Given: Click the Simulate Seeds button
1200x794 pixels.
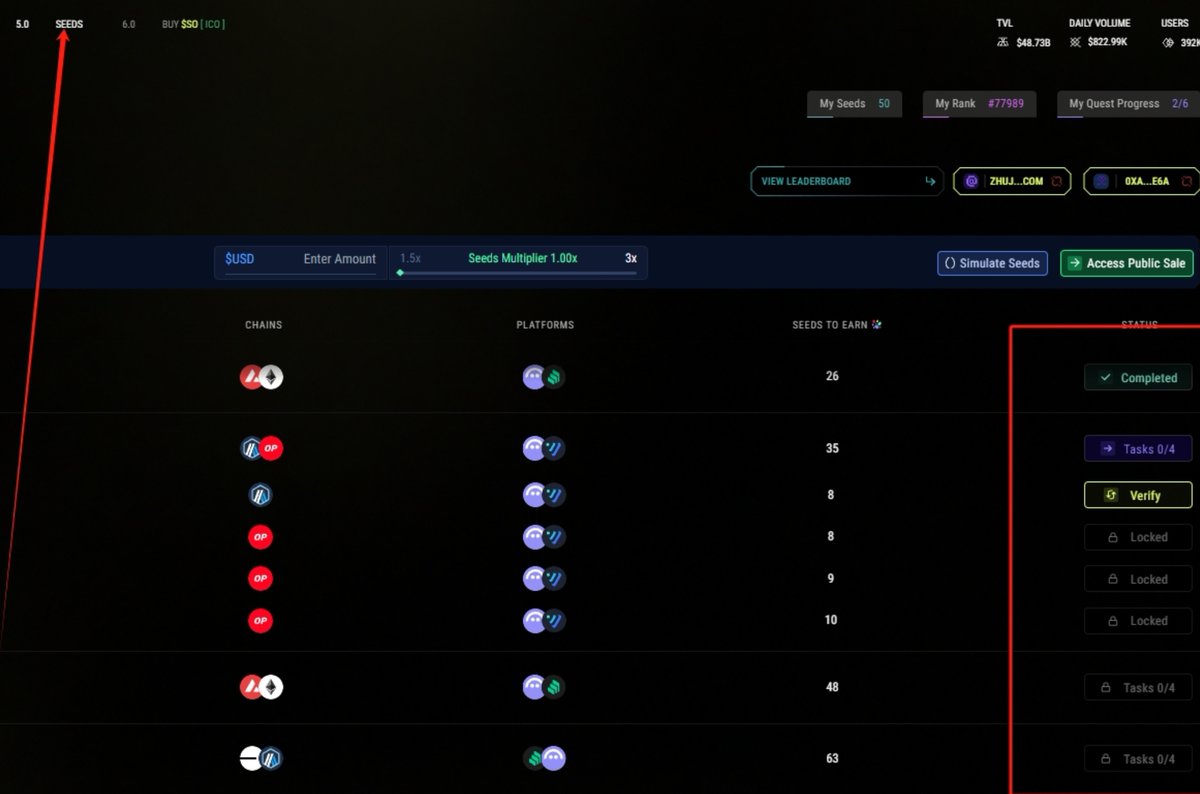Looking at the screenshot, I should coord(992,263).
